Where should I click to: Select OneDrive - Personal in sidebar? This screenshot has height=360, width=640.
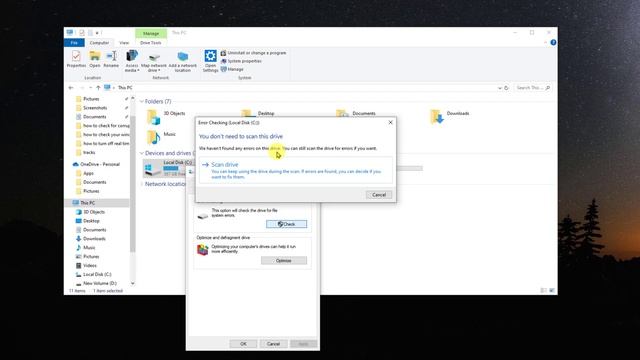pos(100,164)
